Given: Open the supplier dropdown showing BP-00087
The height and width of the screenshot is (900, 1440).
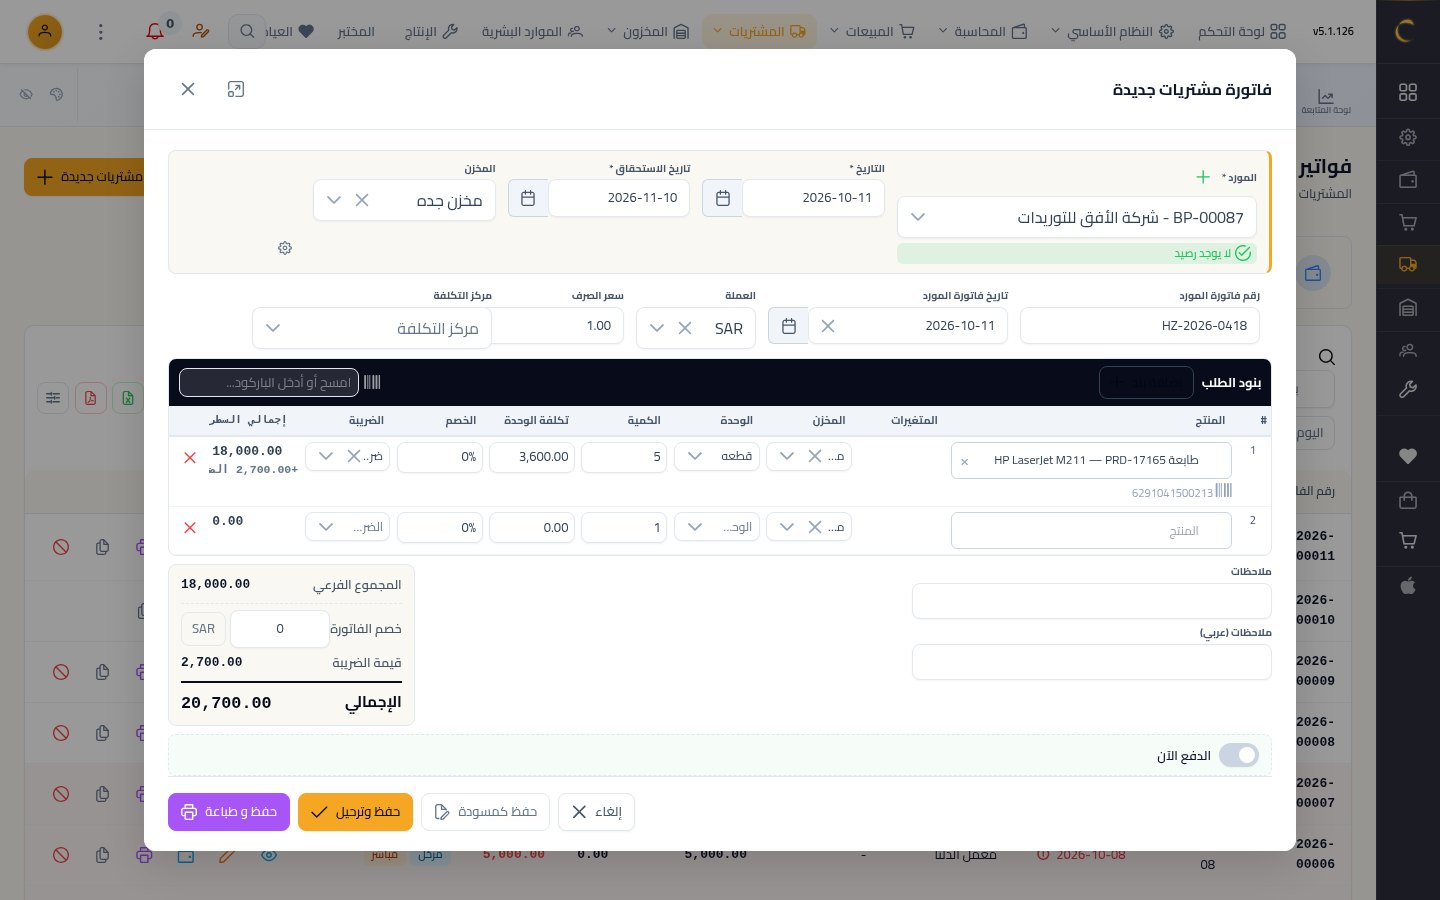Looking at the screenshot, I should pos(1077,218).
